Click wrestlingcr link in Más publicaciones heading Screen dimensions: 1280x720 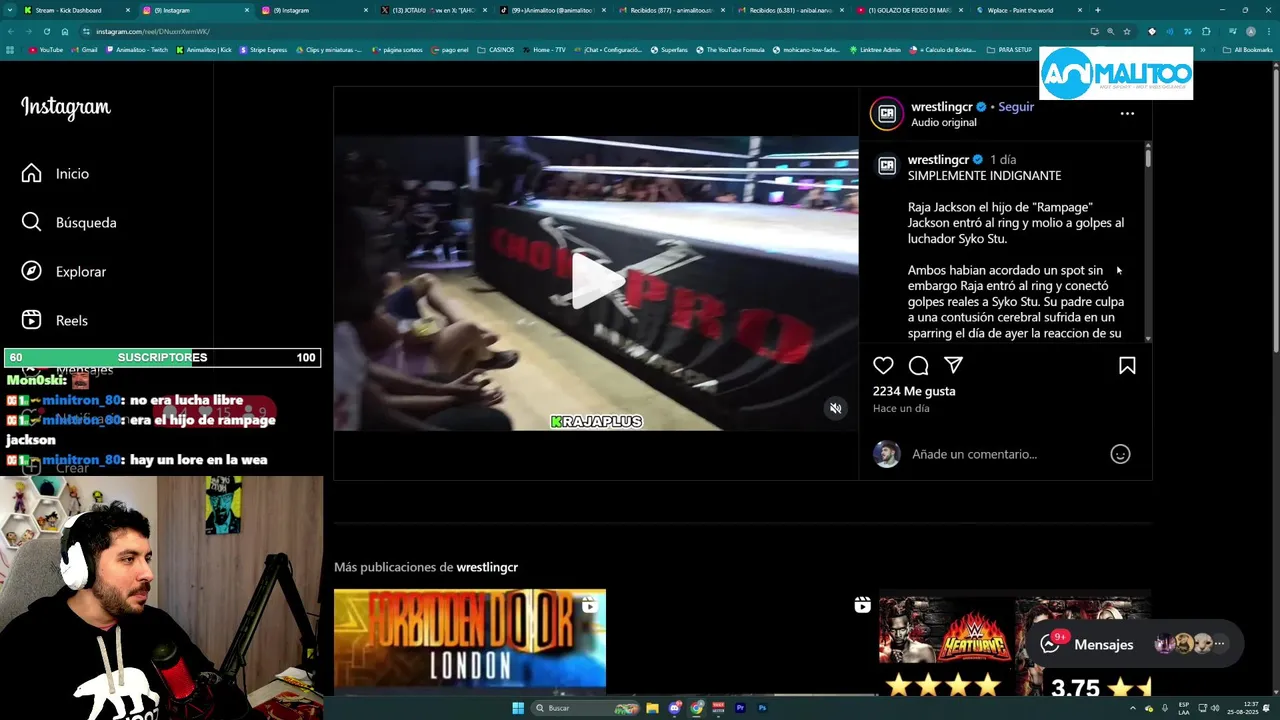487,567
